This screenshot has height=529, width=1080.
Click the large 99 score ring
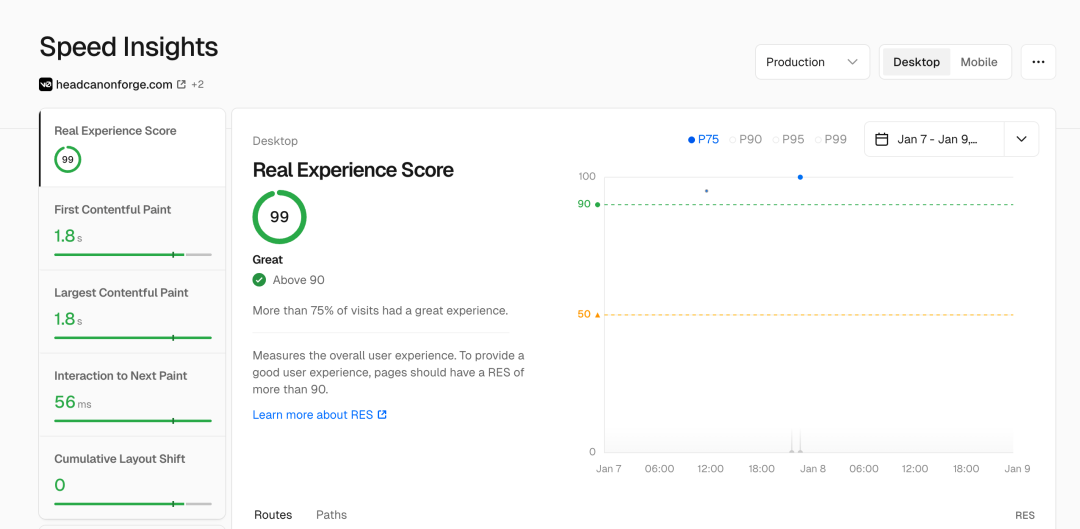(279, 217)
